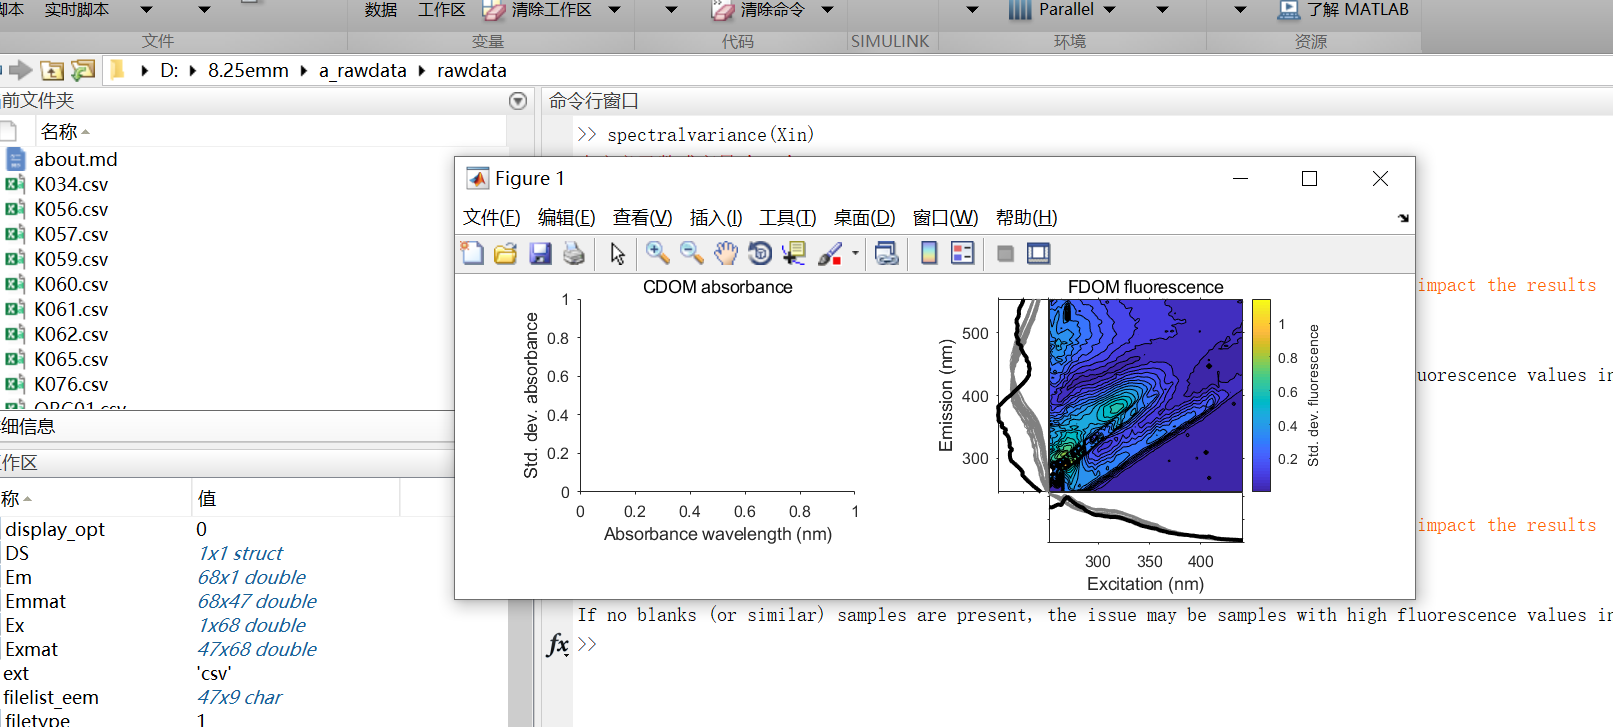Open the 文件(F) menu in Figure 1

point(491,218)
